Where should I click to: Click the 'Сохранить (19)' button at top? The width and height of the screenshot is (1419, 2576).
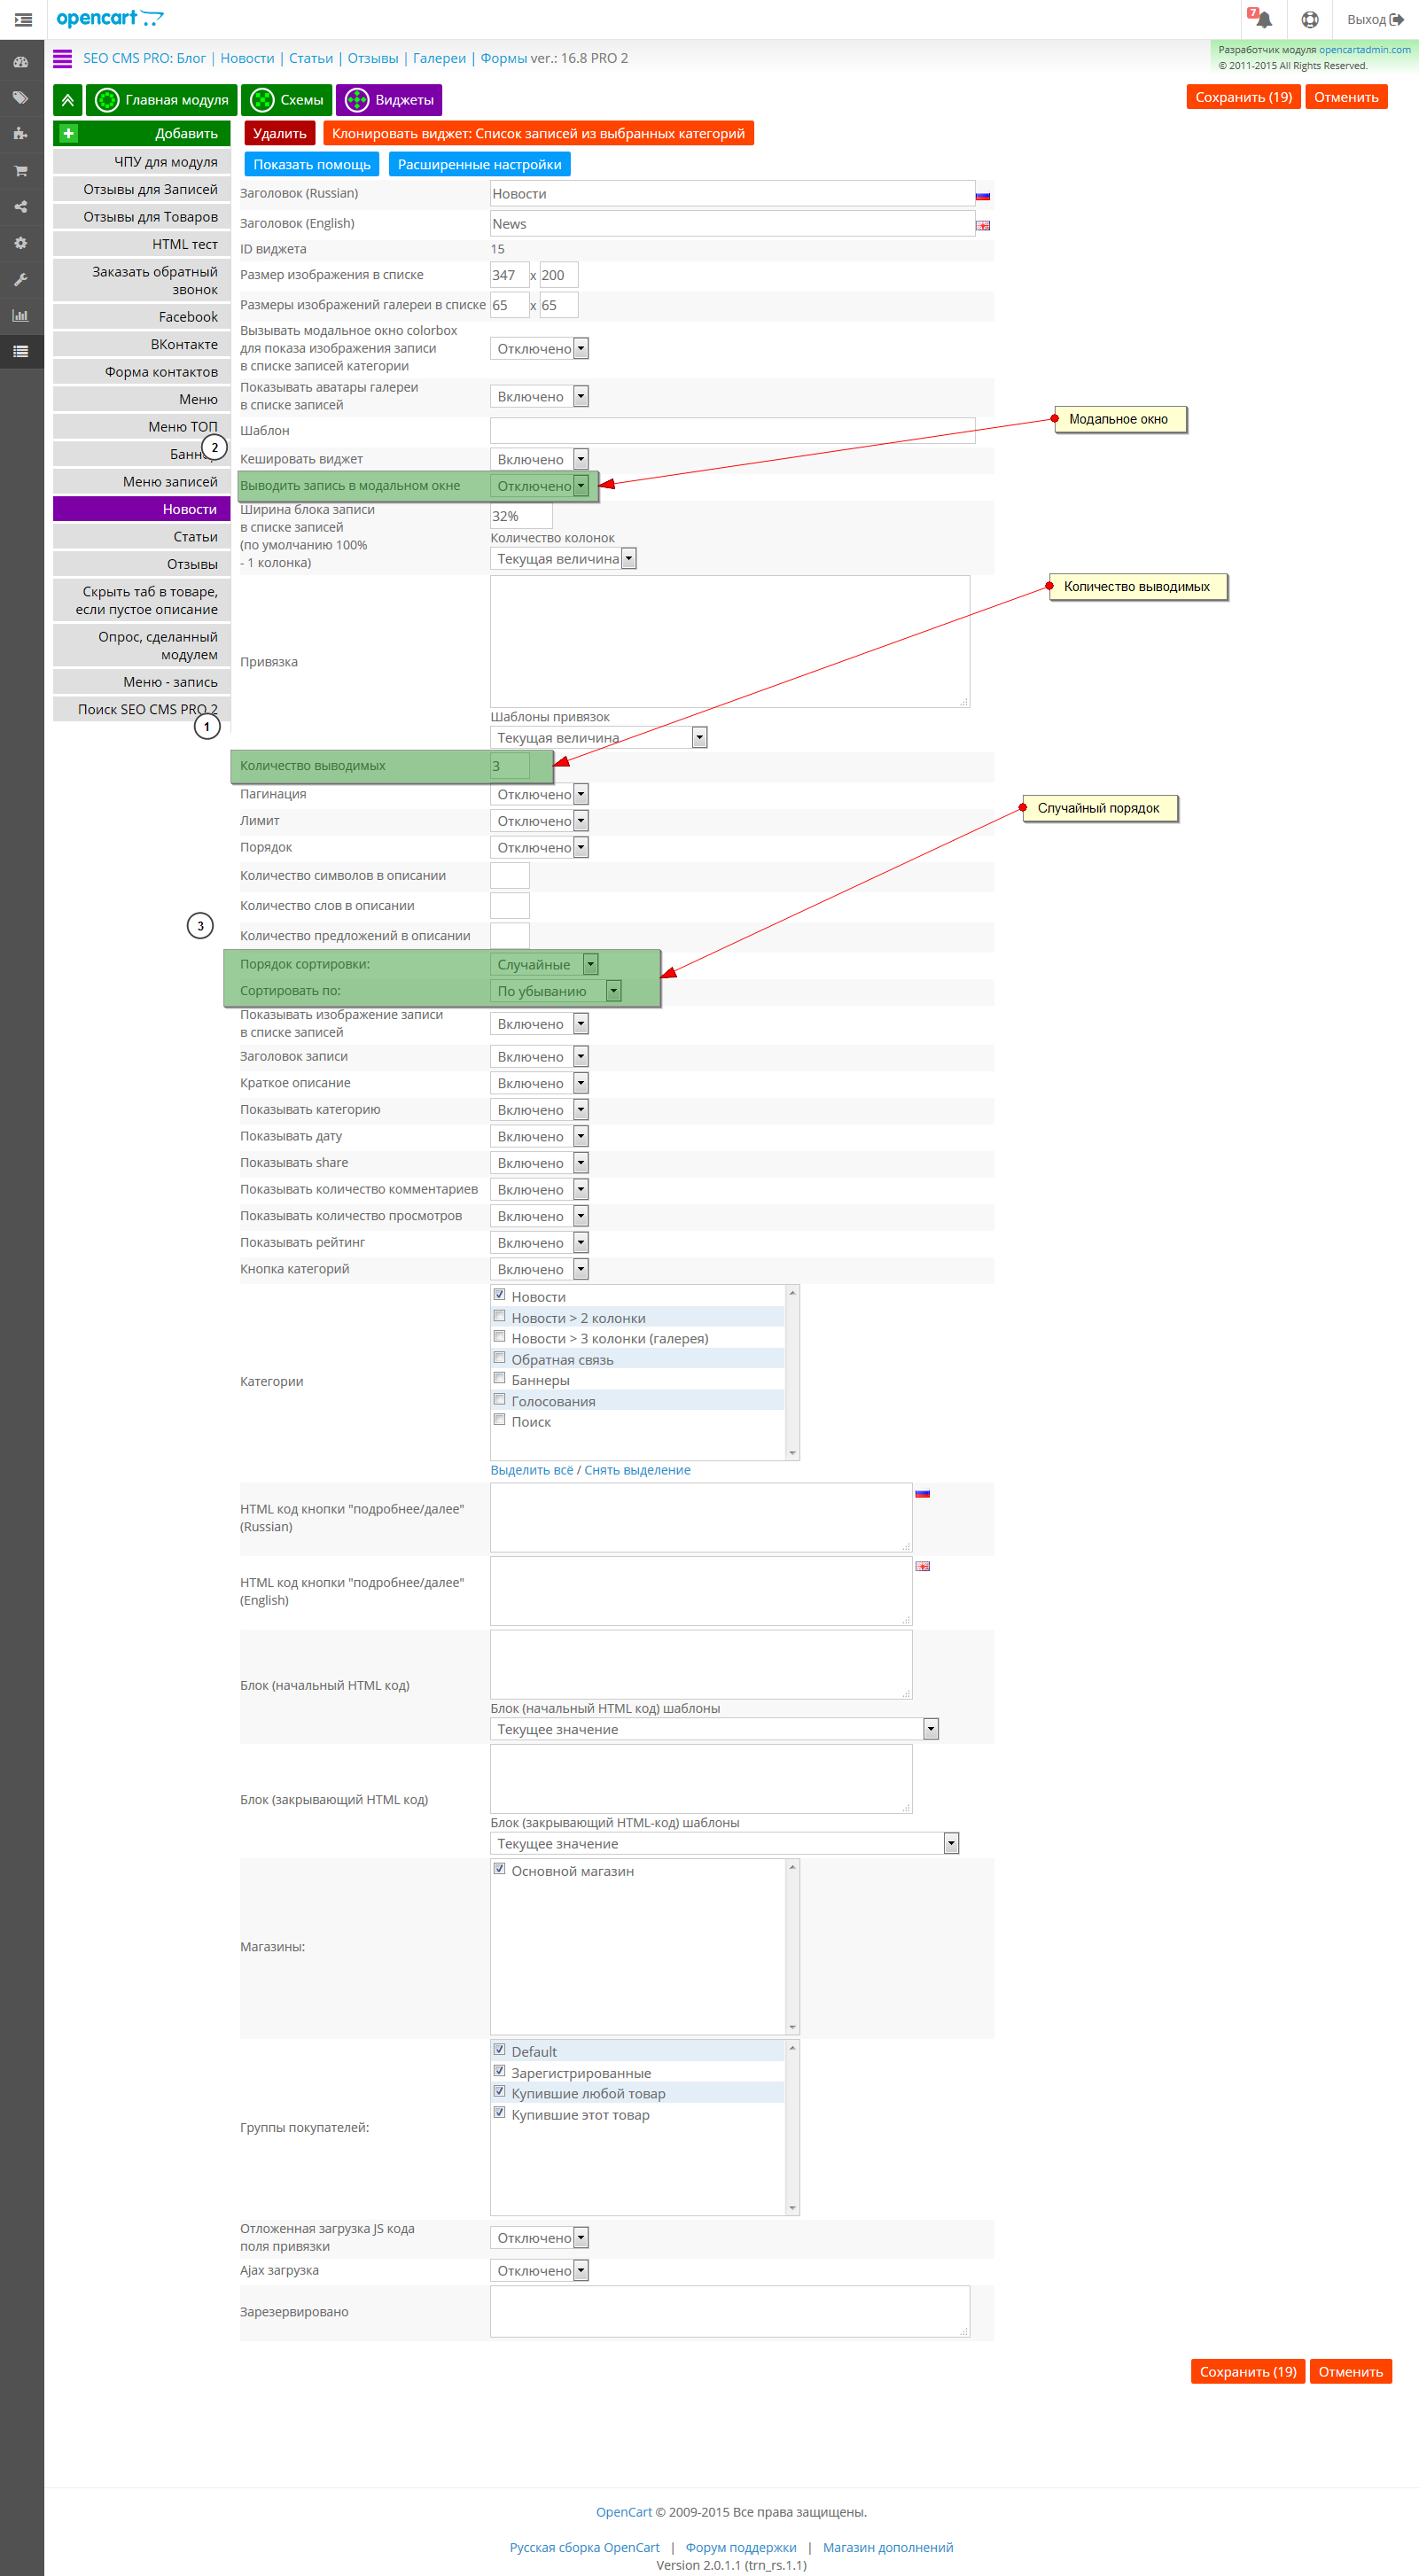(1243, 97)
